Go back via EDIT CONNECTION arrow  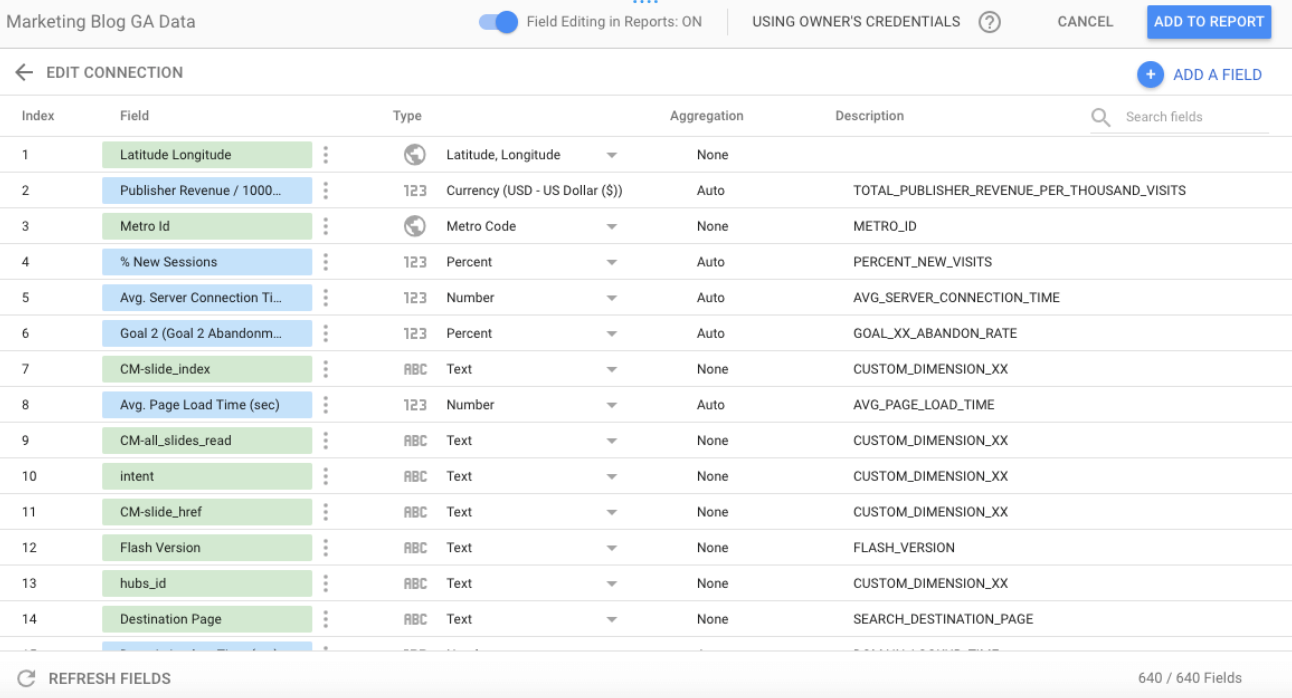[x=23, y=72]
